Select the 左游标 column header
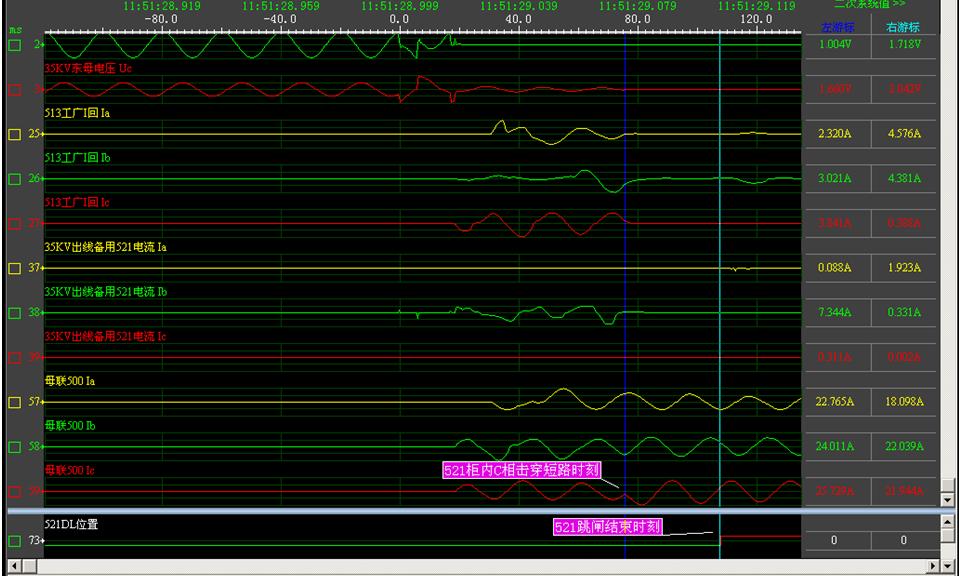The height and width of the screenshot is (576, 959). click(837, 27)
